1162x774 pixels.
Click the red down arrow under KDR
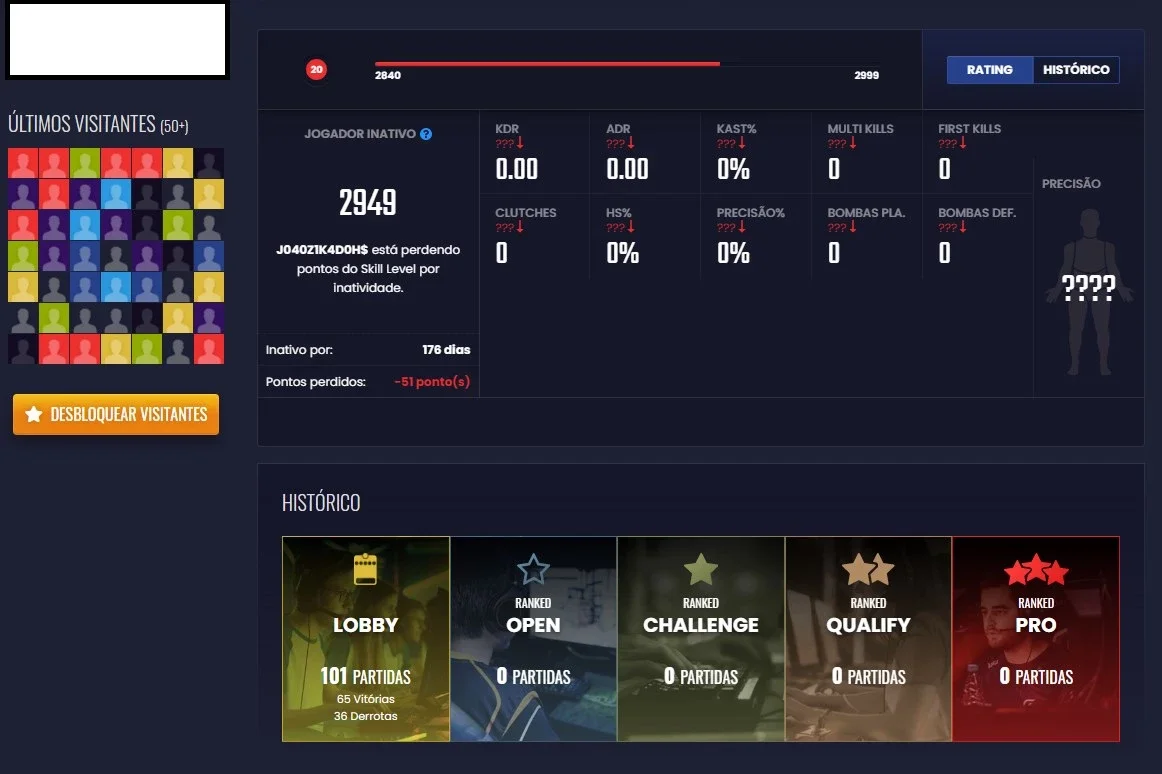520,142
